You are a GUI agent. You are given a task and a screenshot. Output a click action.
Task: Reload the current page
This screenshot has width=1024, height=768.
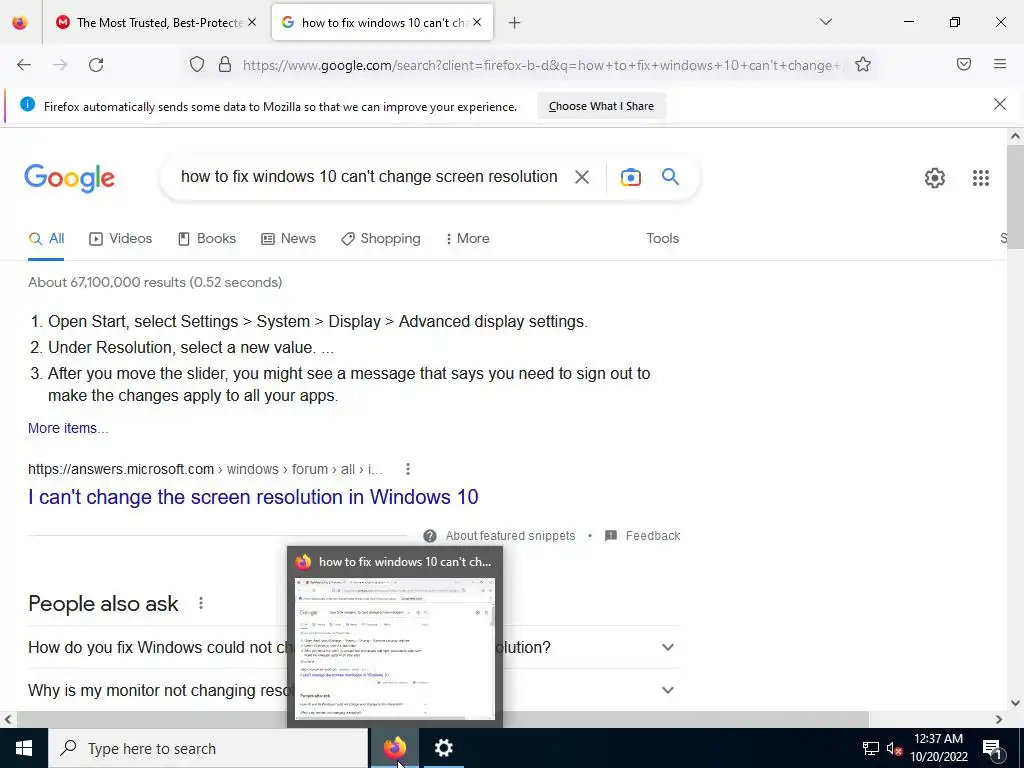click(x=96, y=65)
